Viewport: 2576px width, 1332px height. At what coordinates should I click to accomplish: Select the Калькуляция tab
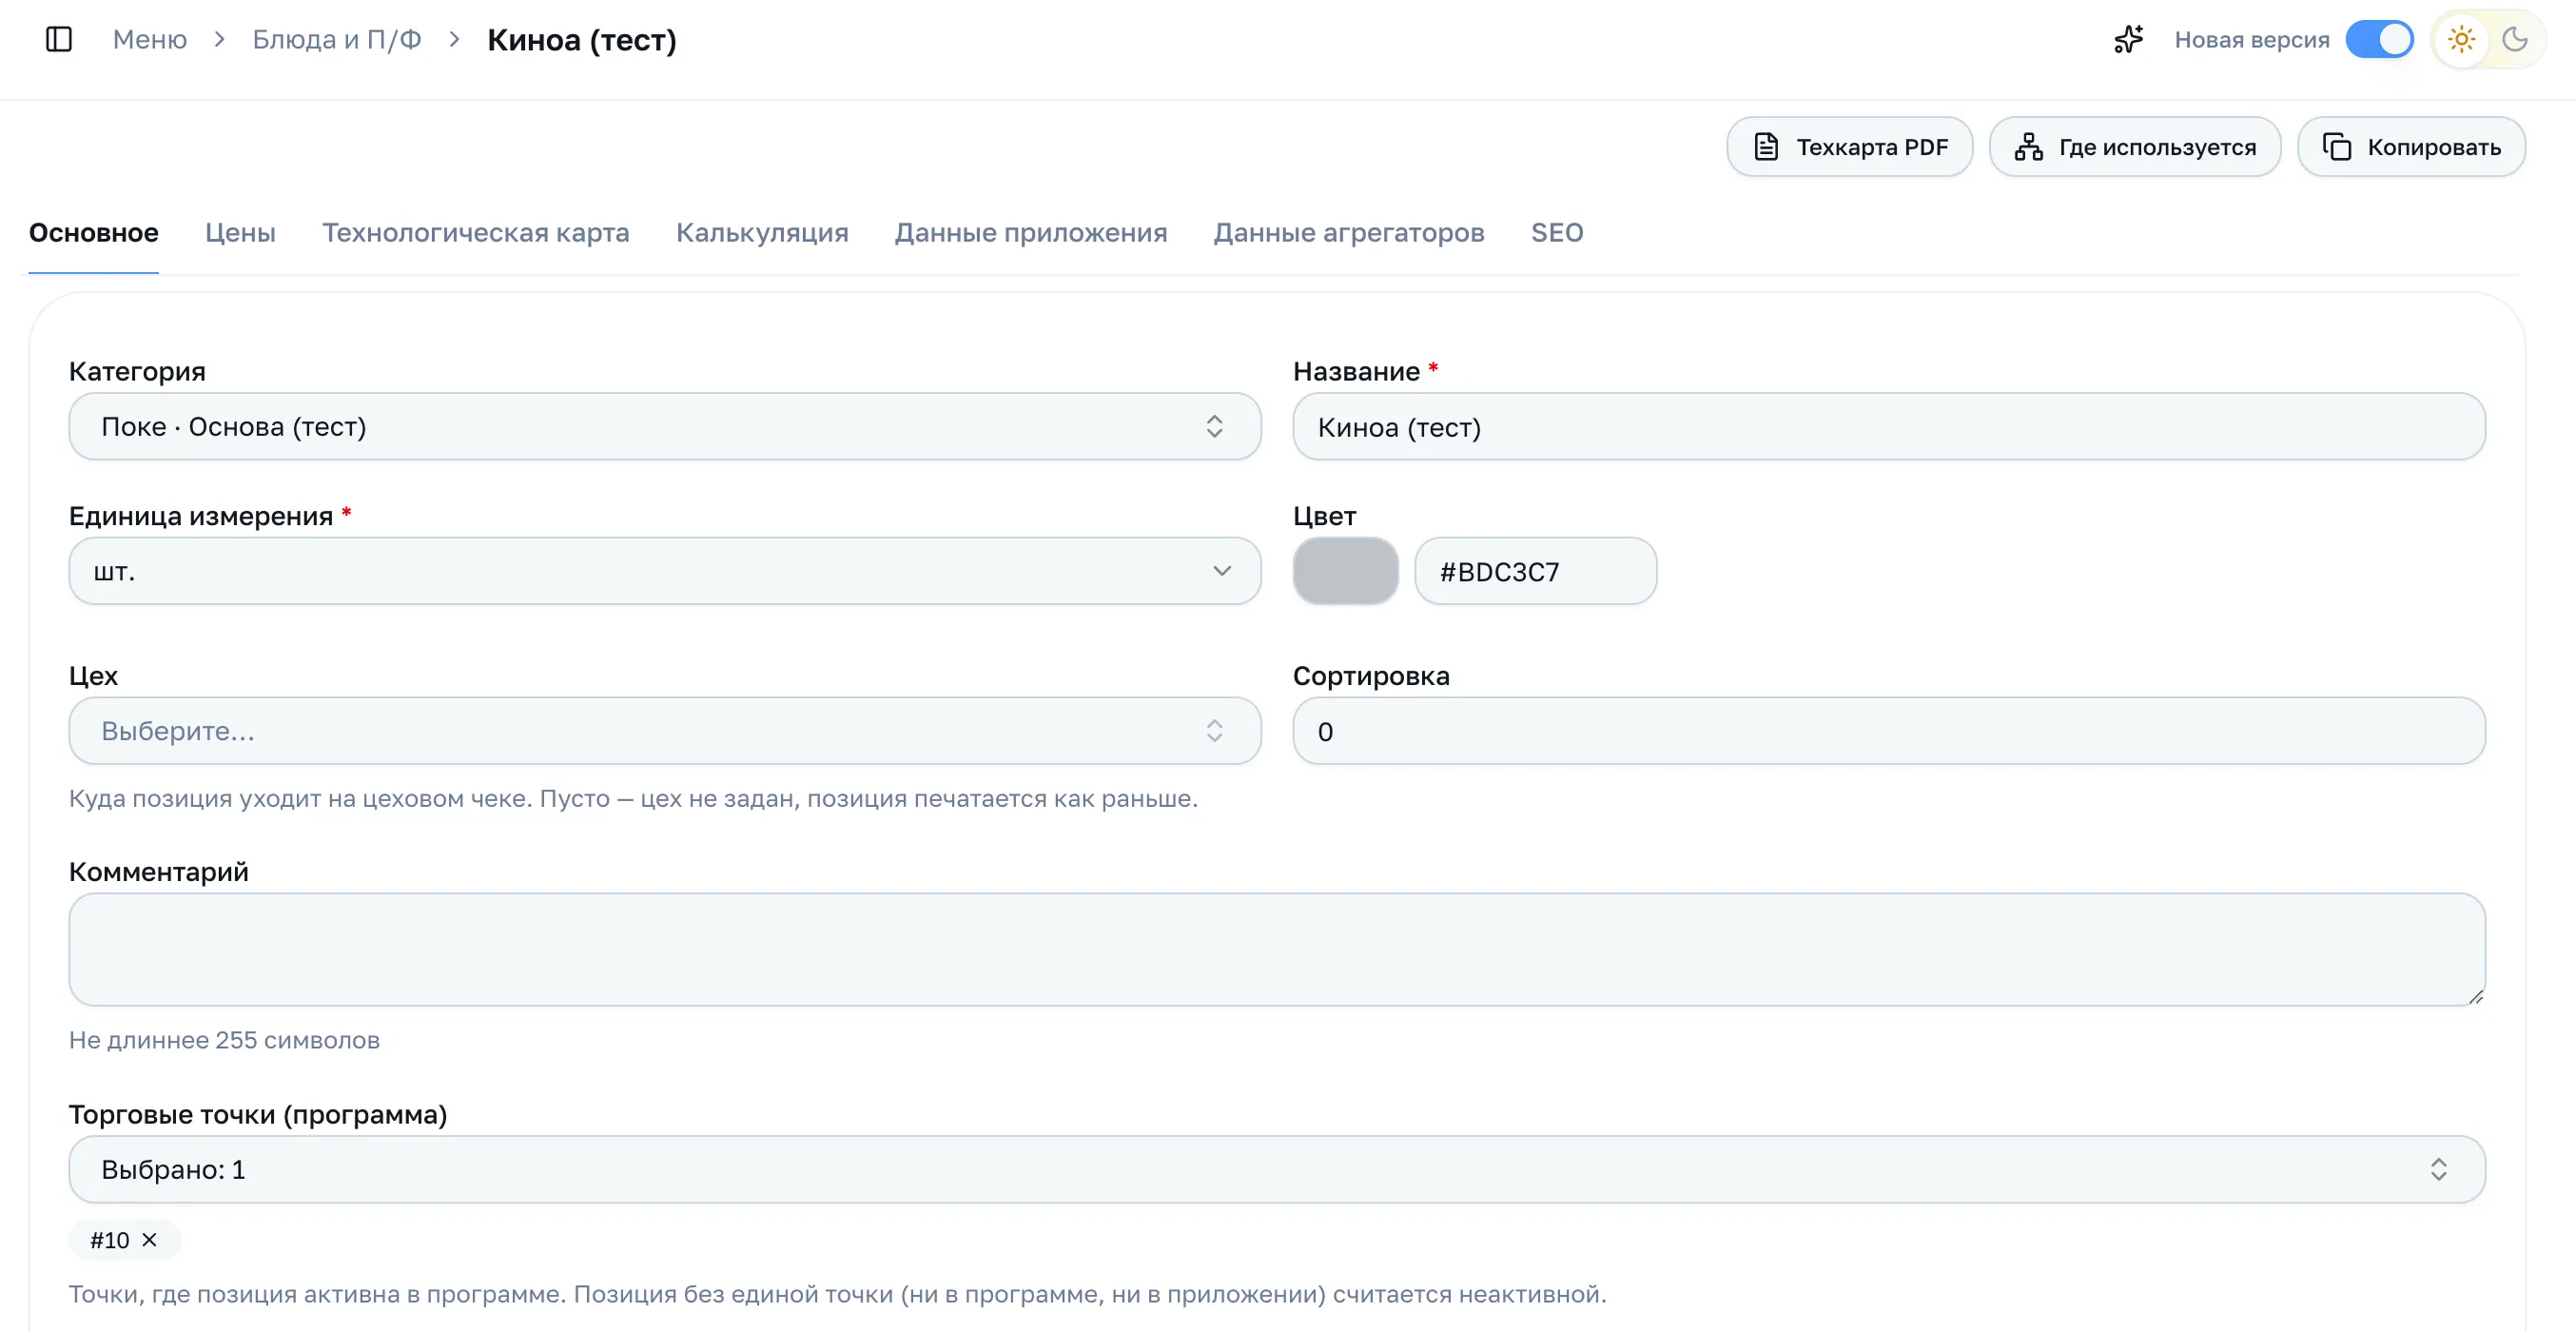(762, 233)
